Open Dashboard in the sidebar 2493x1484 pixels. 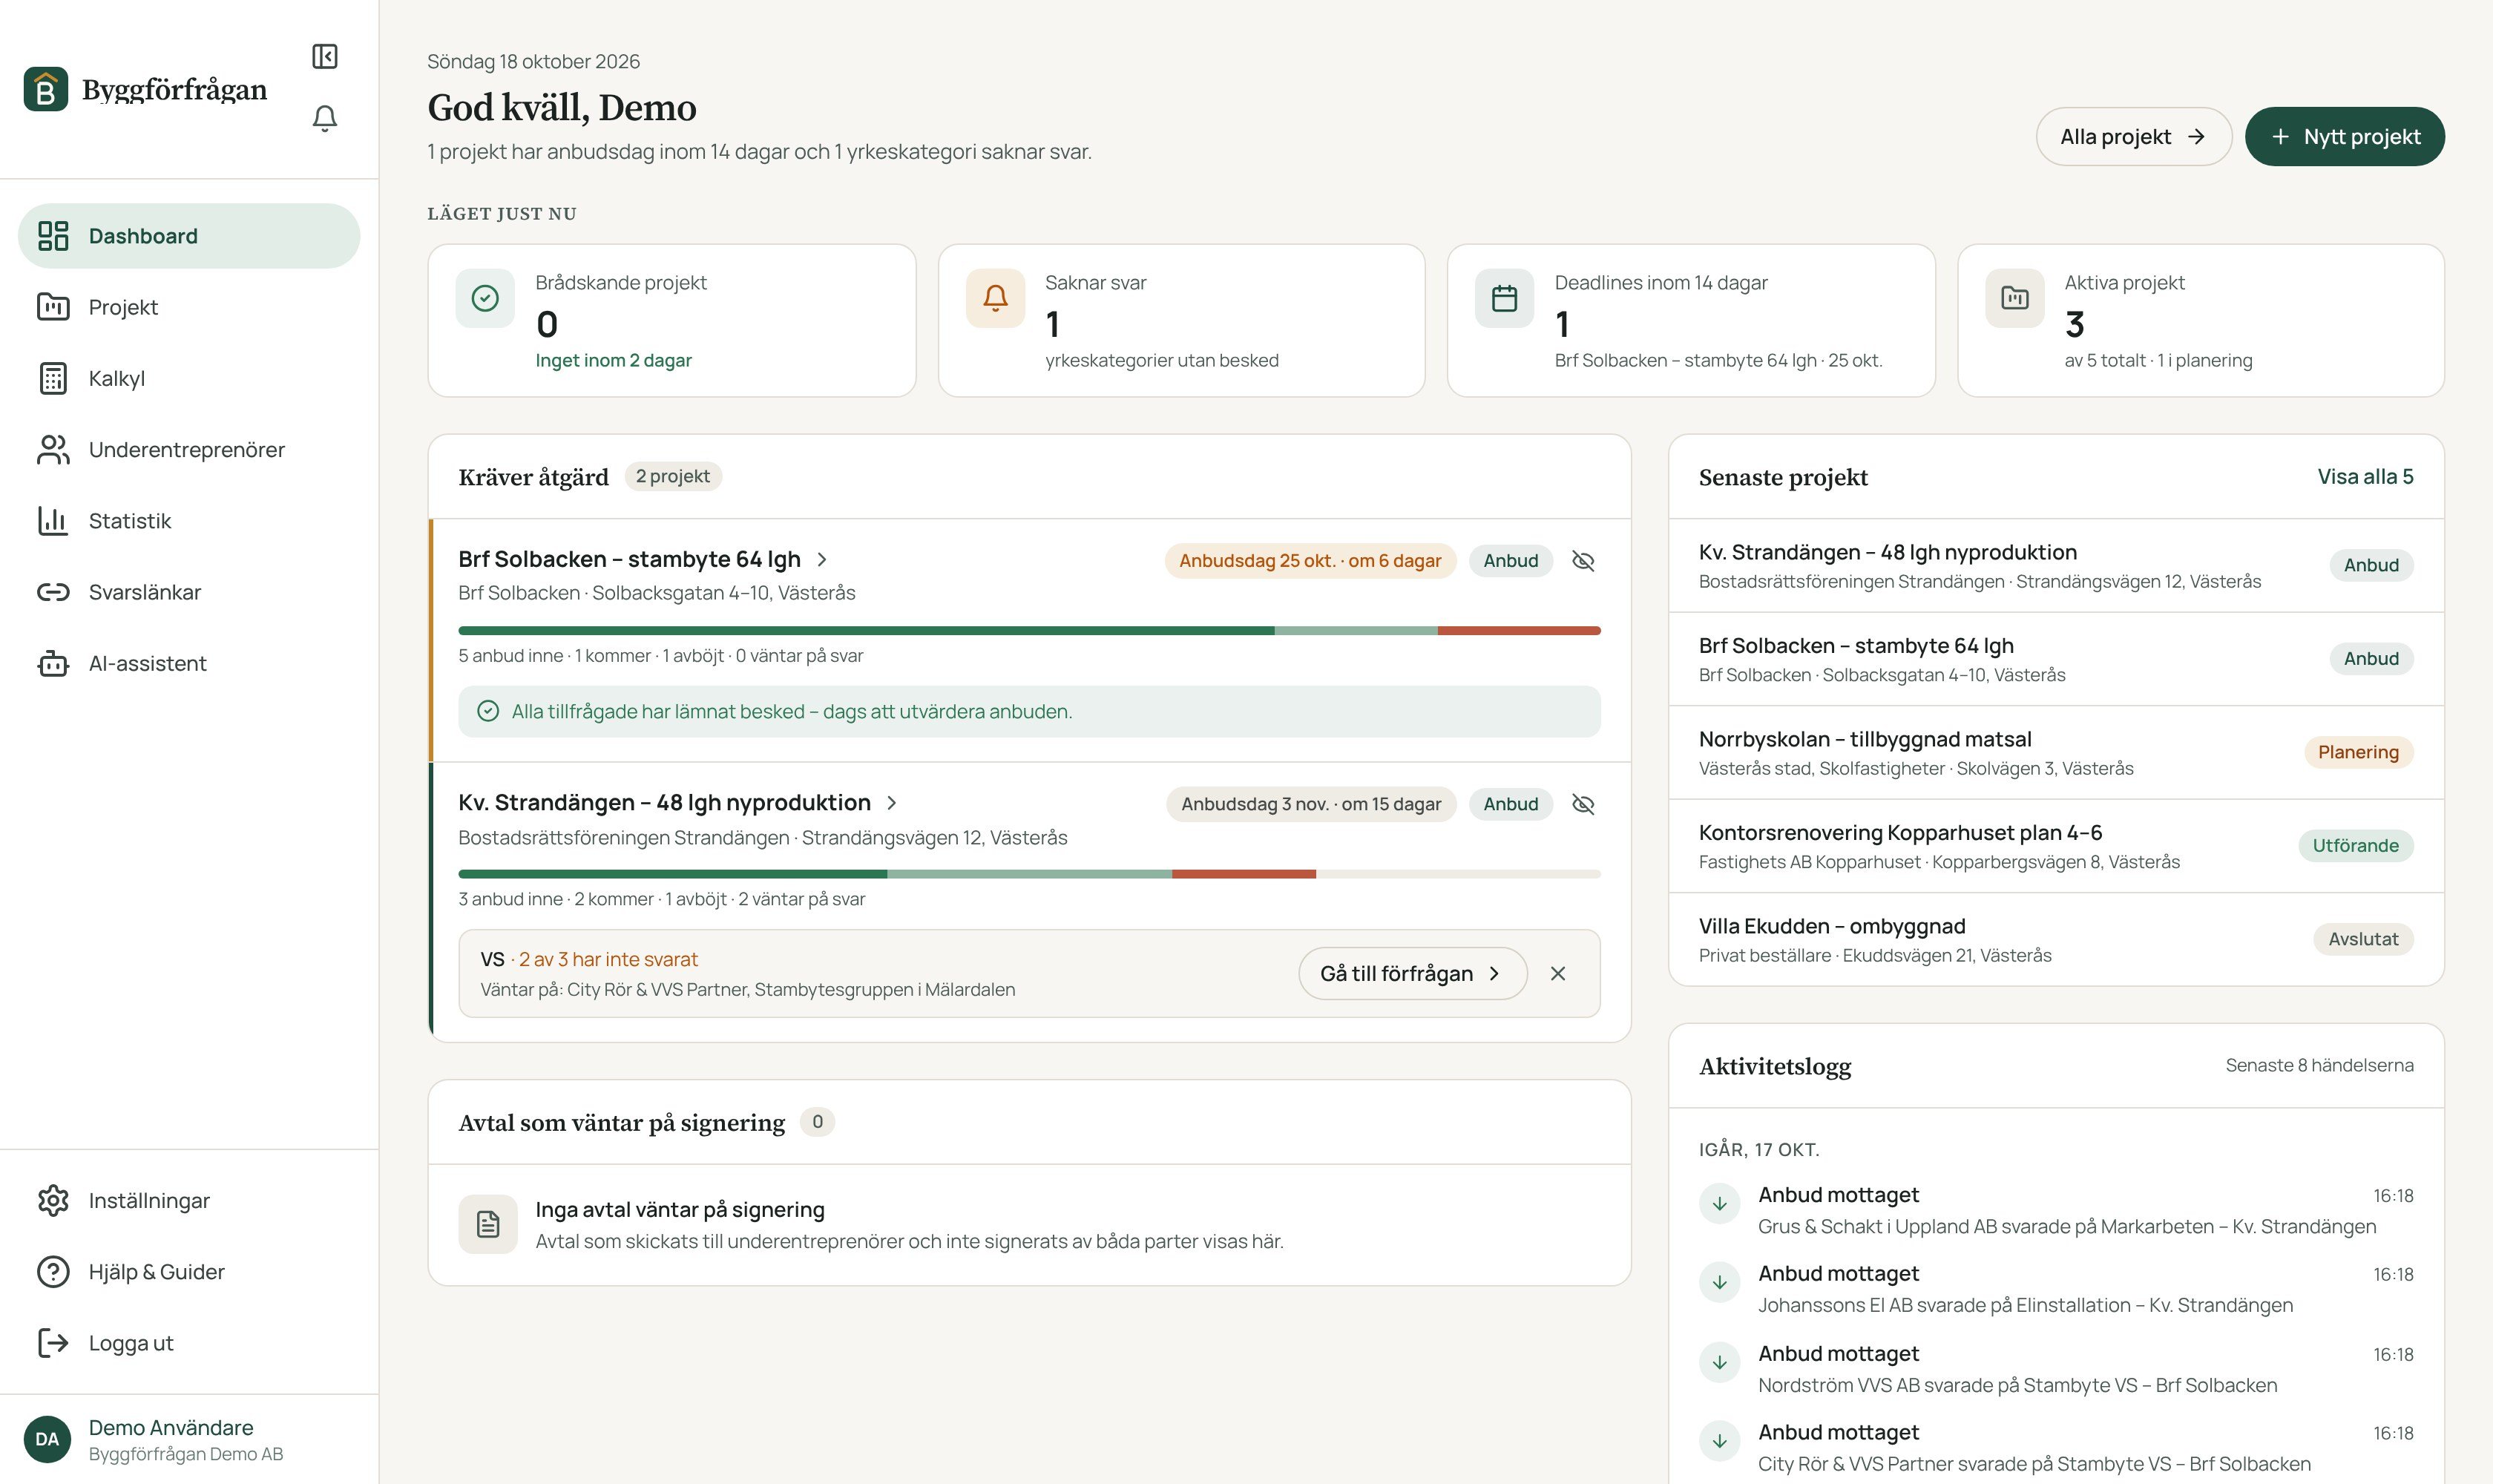tap(189, 236)
